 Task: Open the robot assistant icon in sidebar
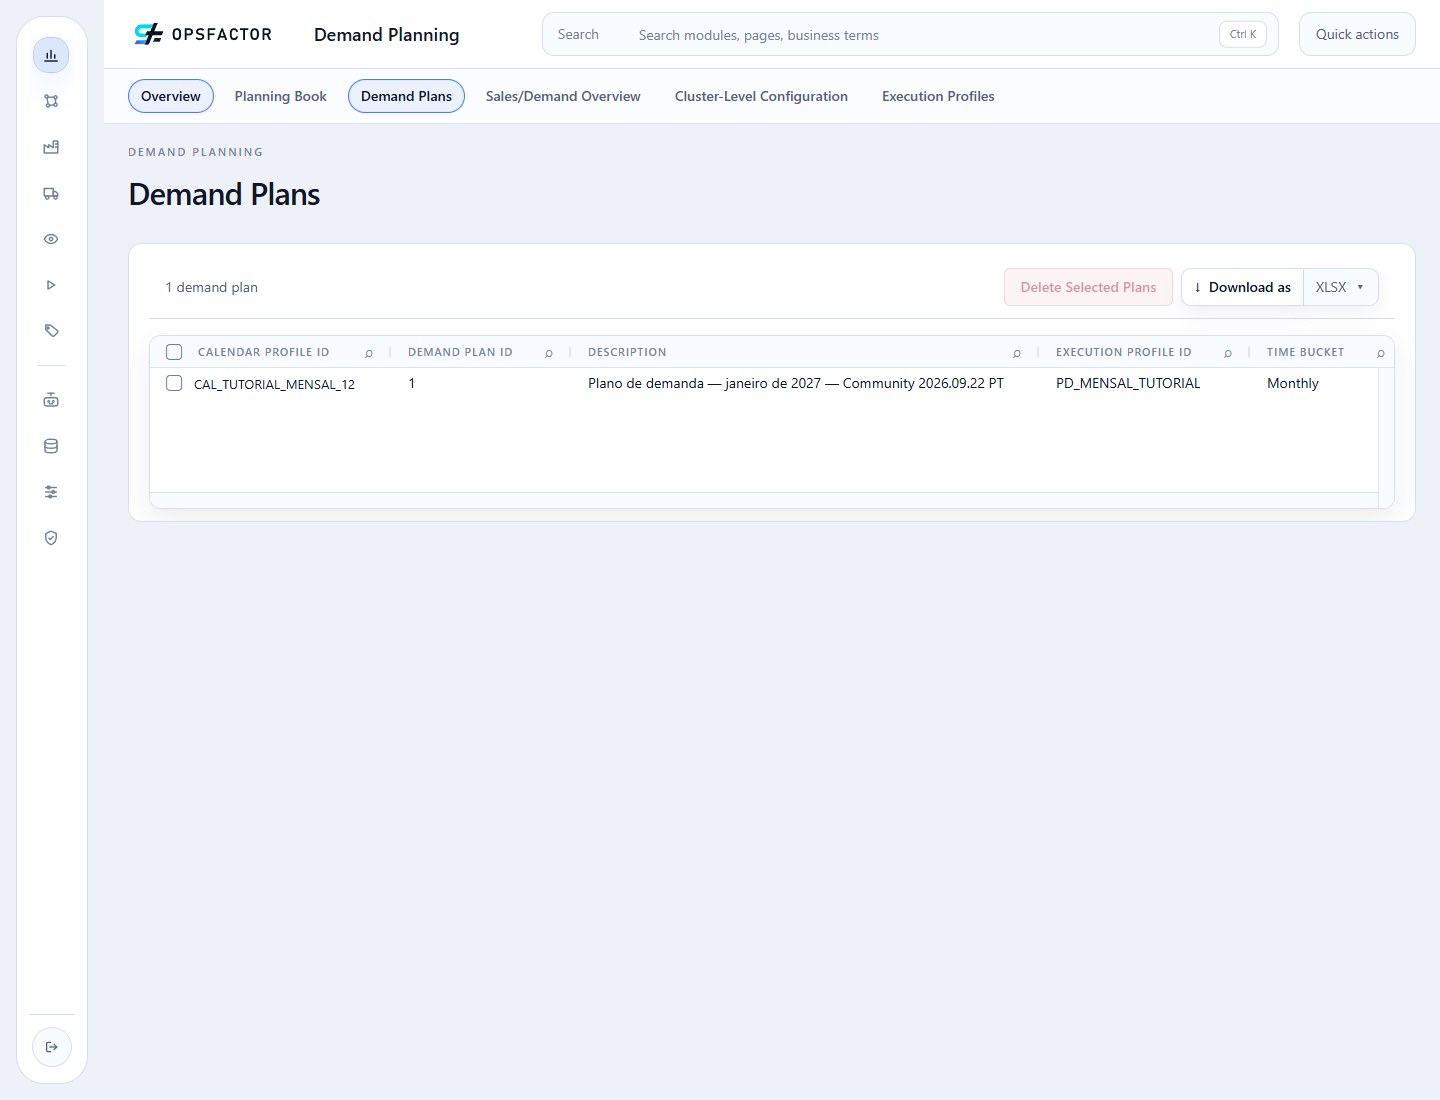(x=51, y=400)
